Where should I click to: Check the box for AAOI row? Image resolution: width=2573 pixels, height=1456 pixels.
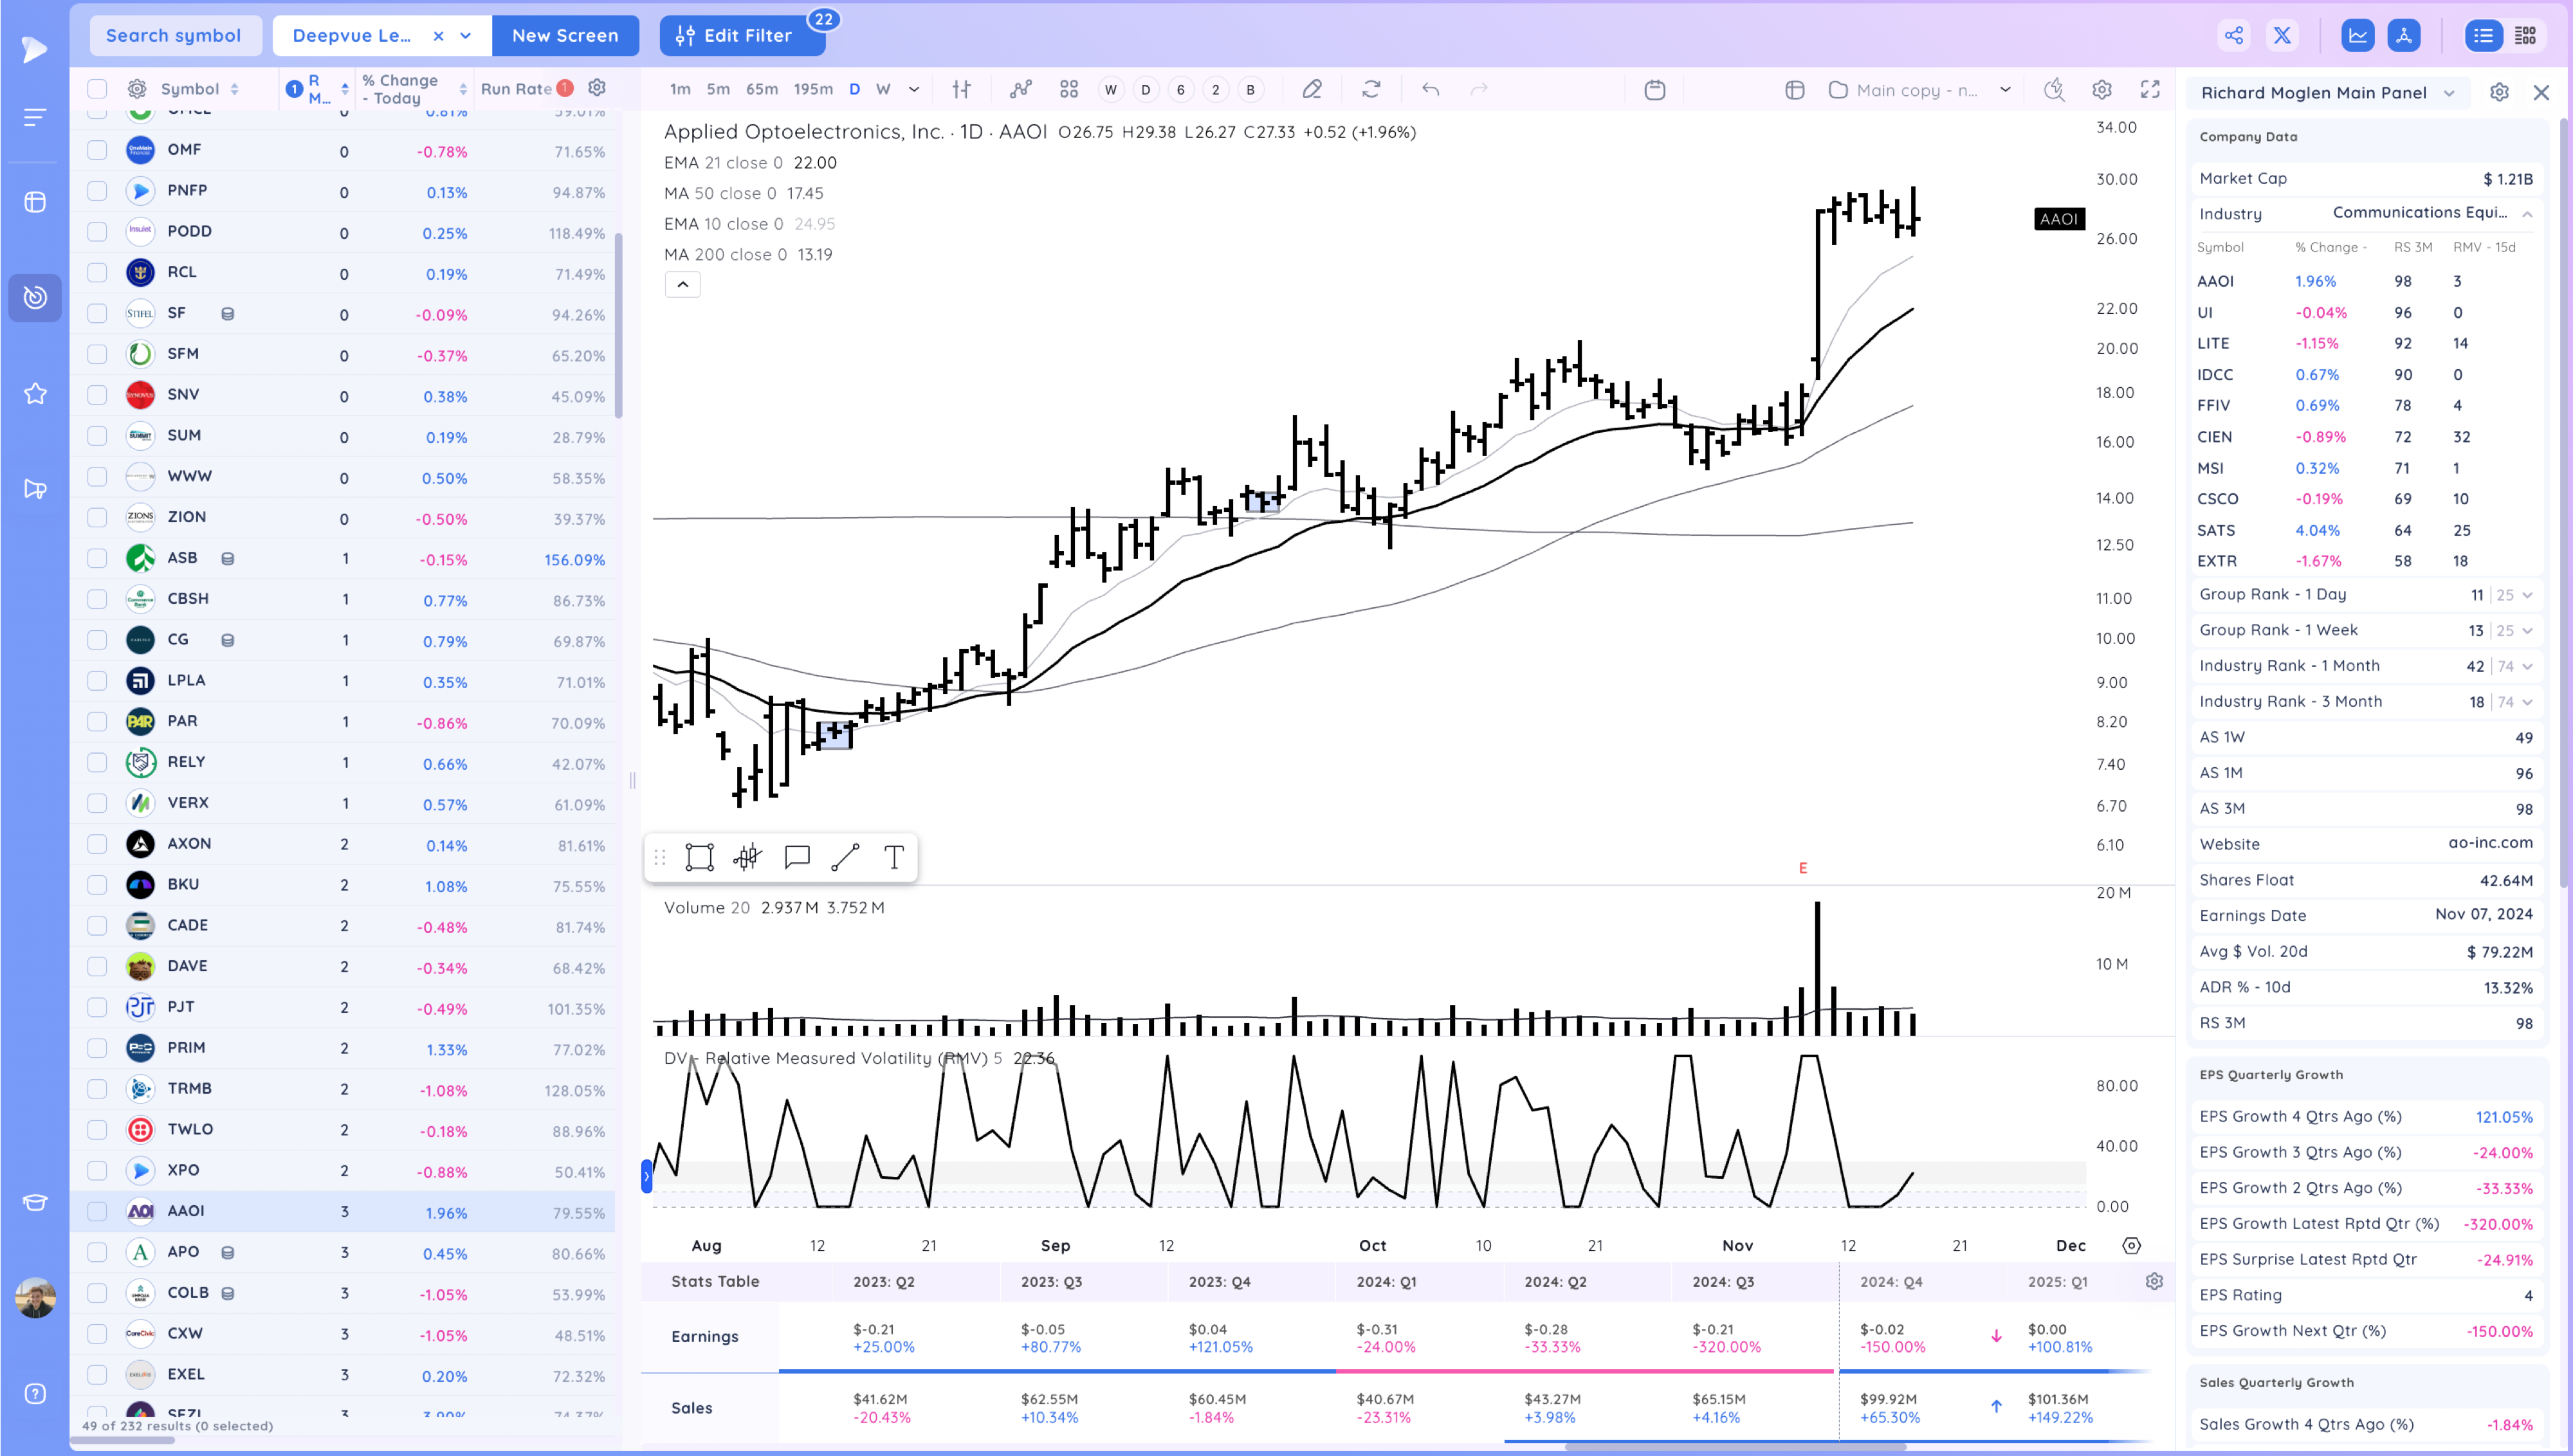[x=97, y=1212]
